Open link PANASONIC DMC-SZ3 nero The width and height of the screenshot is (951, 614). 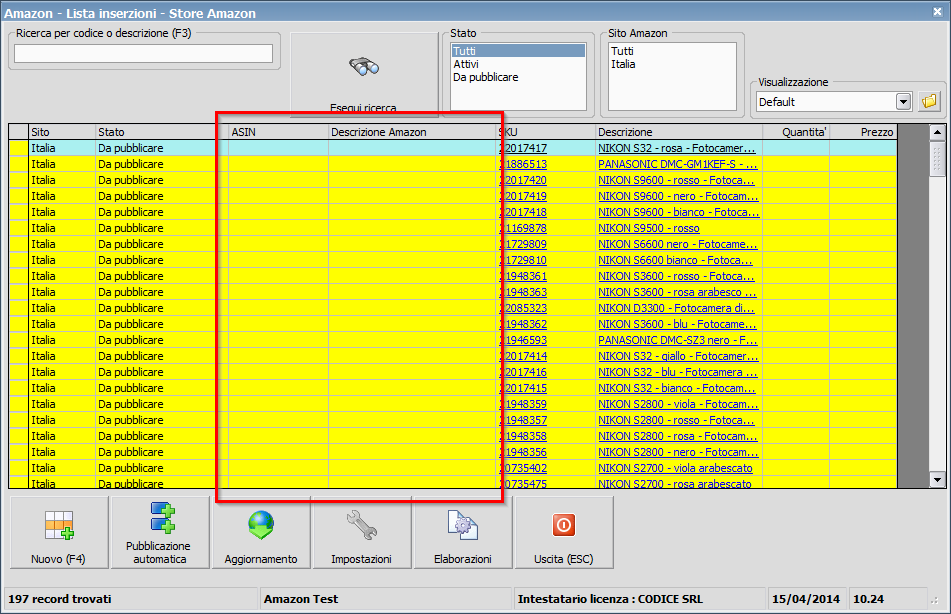click(677, 340)
